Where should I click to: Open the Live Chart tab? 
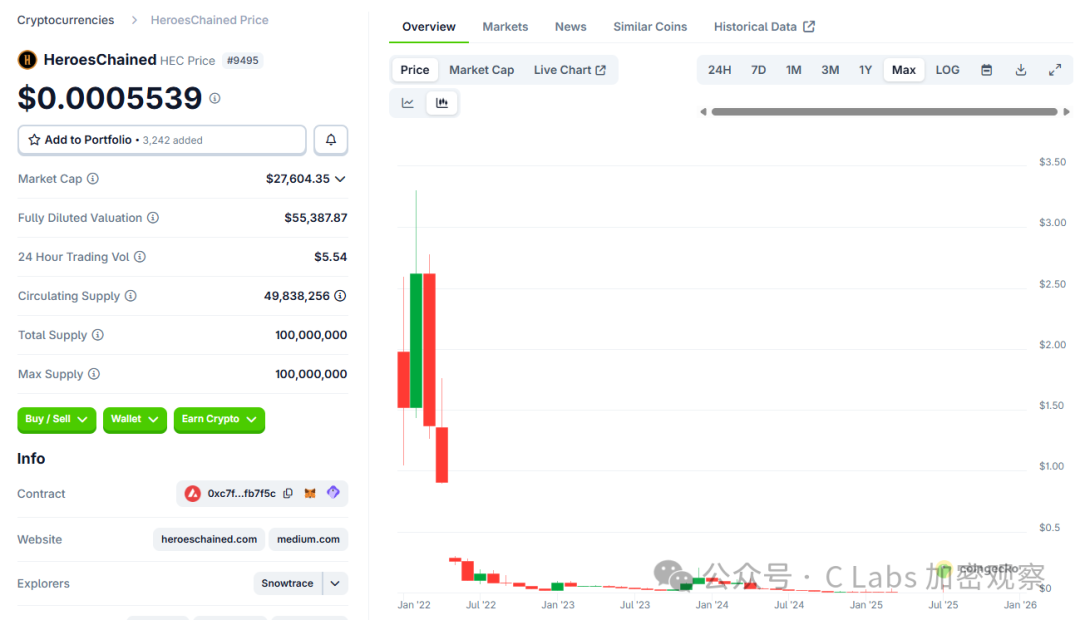[570, 70]
